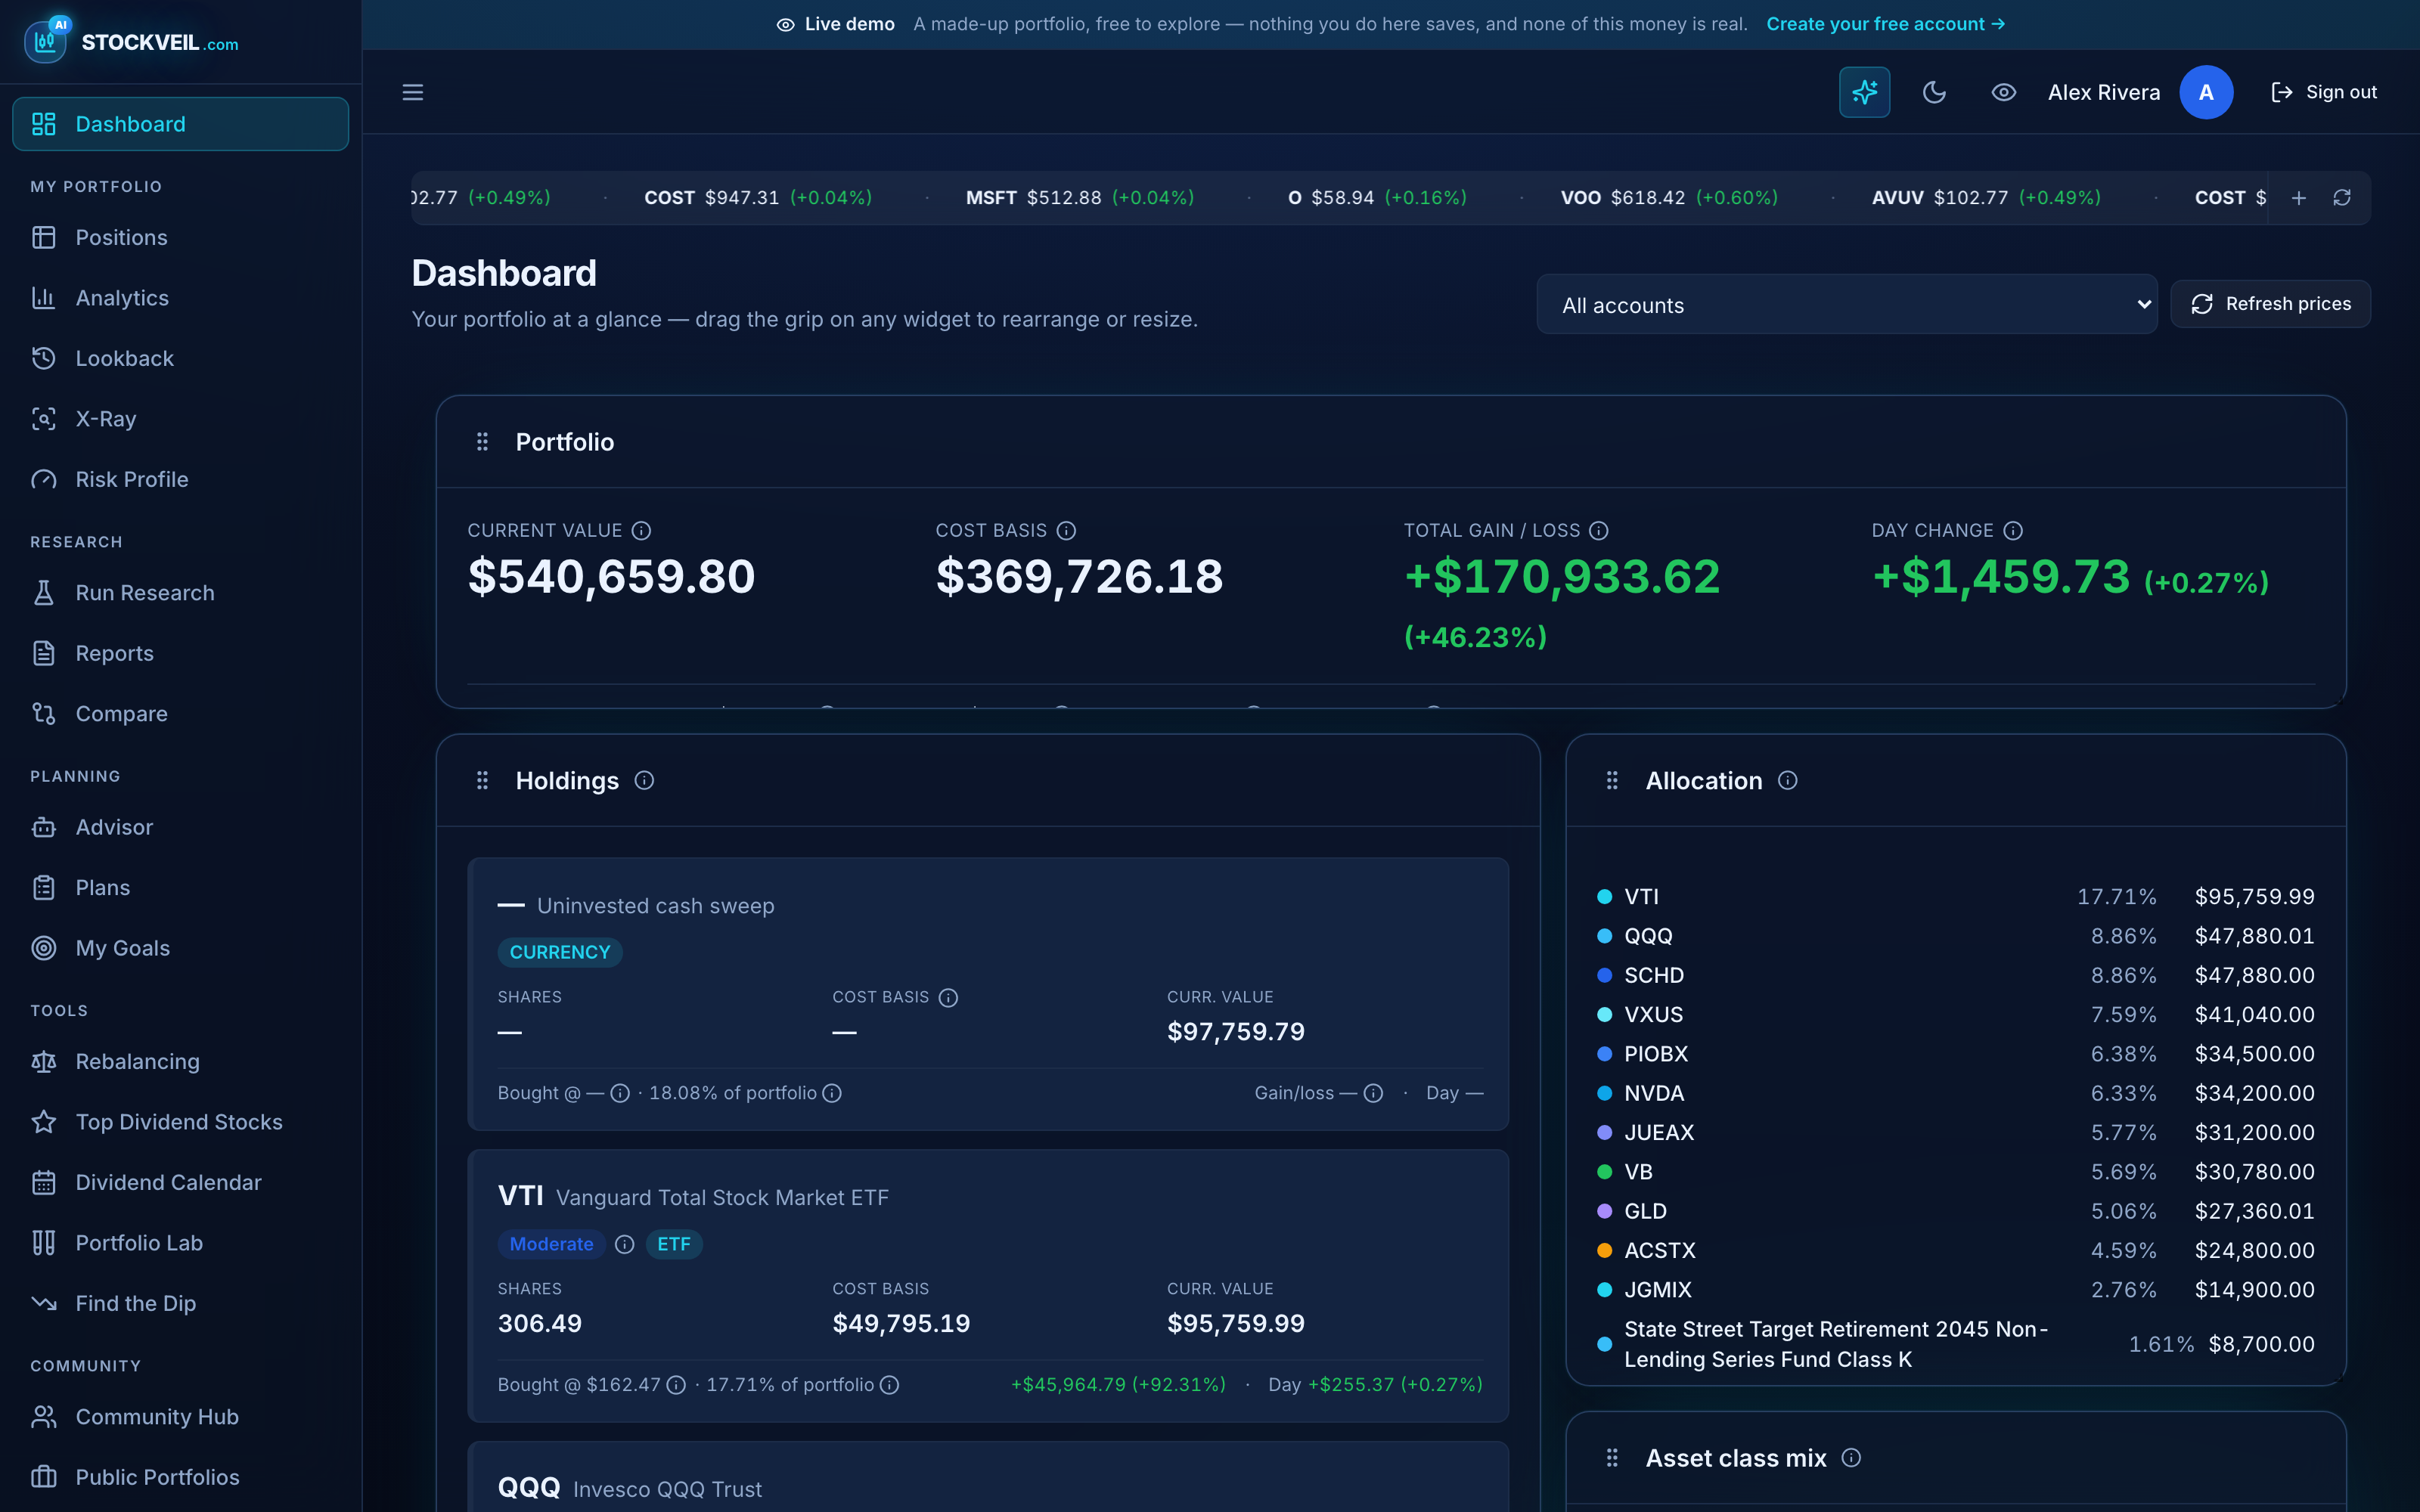Sign out of the account
Image resolution: width=2420 pixels, height=1512 pixels.
(x=2323, y=92)
